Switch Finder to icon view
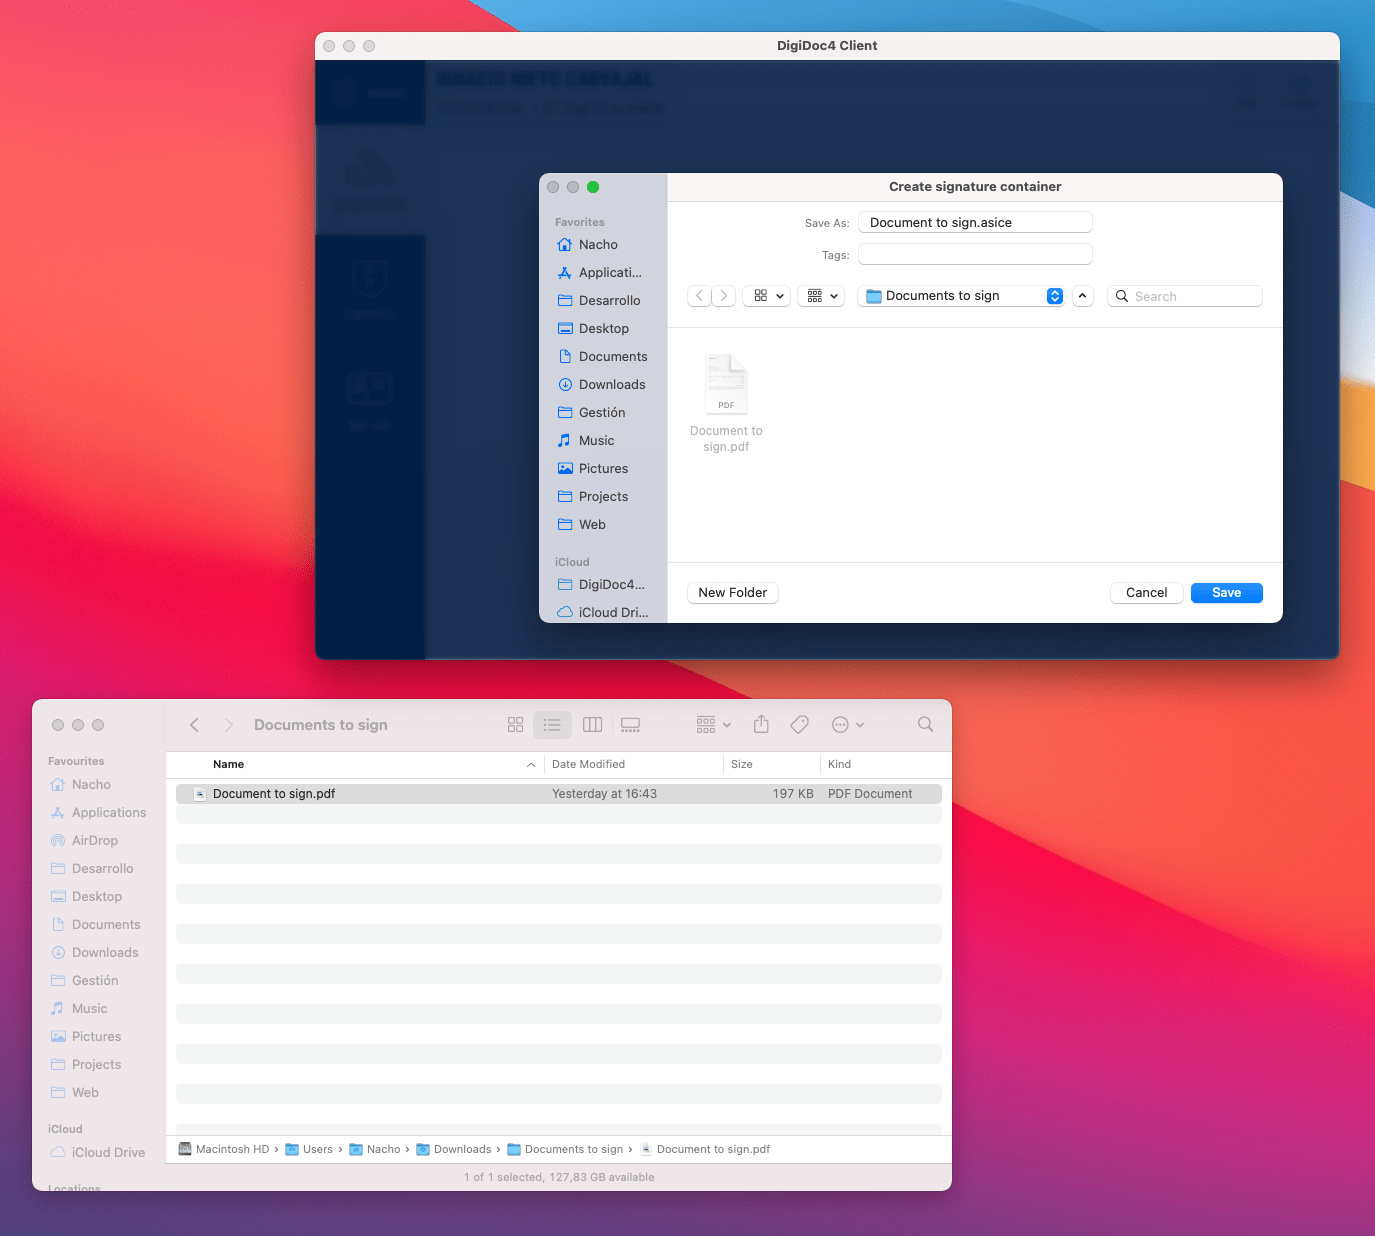 click(x=515, y=724)
